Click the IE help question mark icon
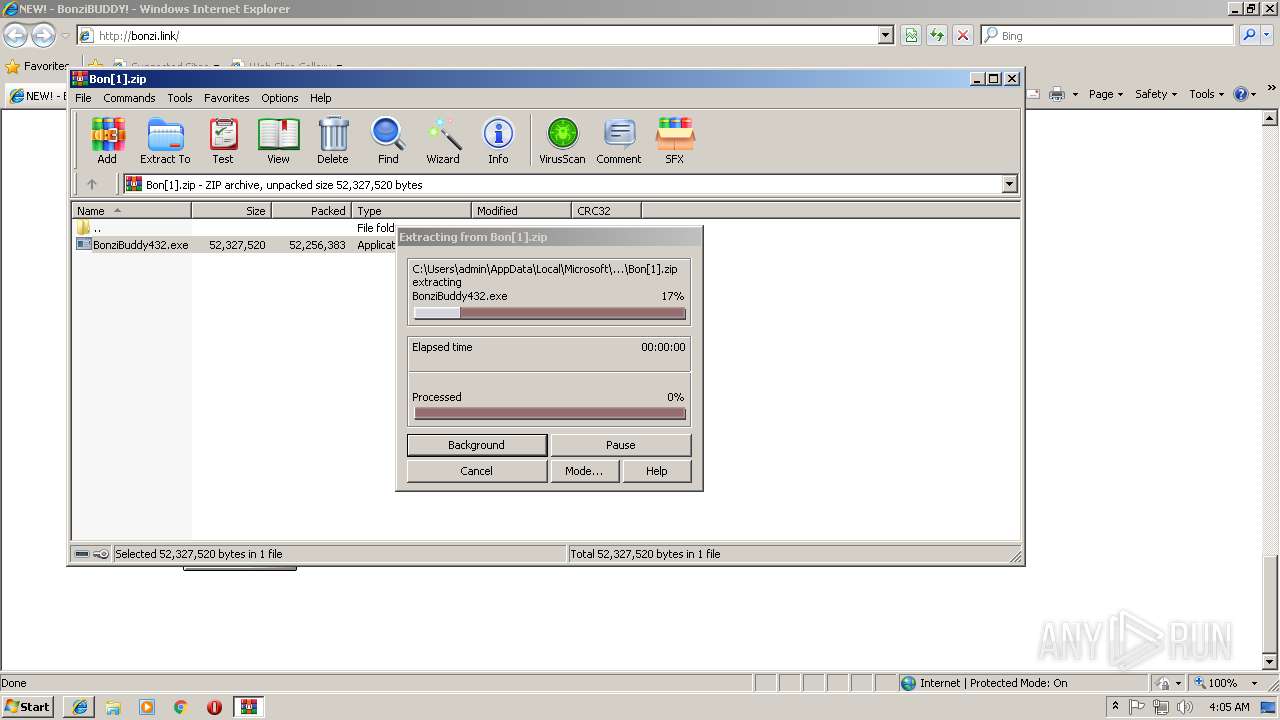 (x=1241, y=94)
